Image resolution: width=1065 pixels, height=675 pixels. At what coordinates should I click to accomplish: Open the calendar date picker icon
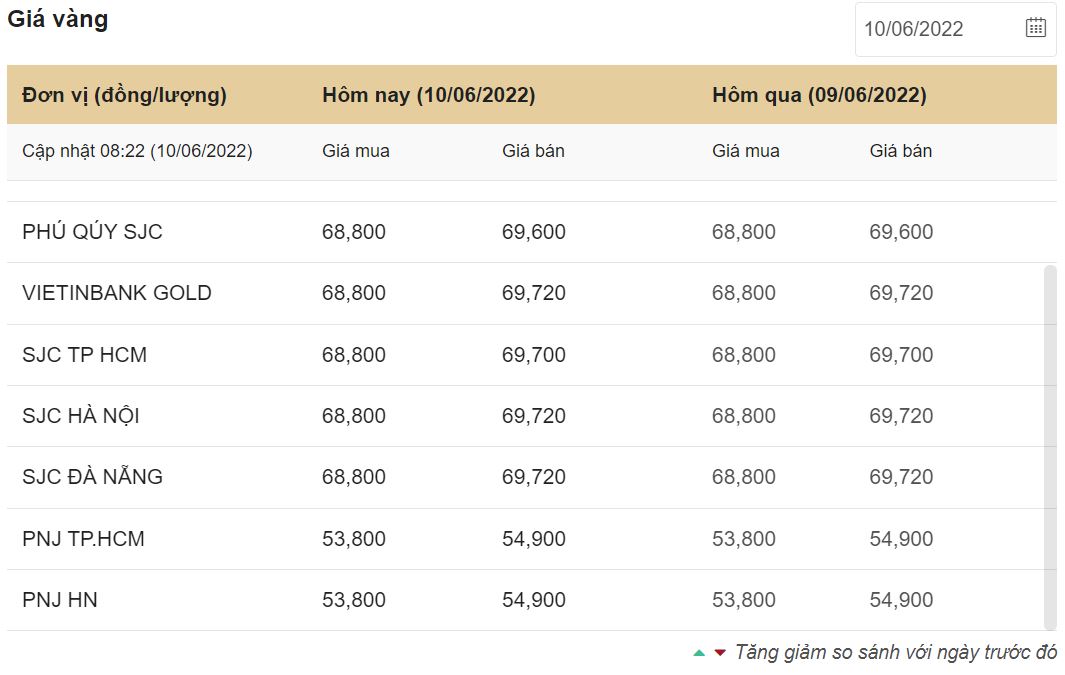(1035, 28)
